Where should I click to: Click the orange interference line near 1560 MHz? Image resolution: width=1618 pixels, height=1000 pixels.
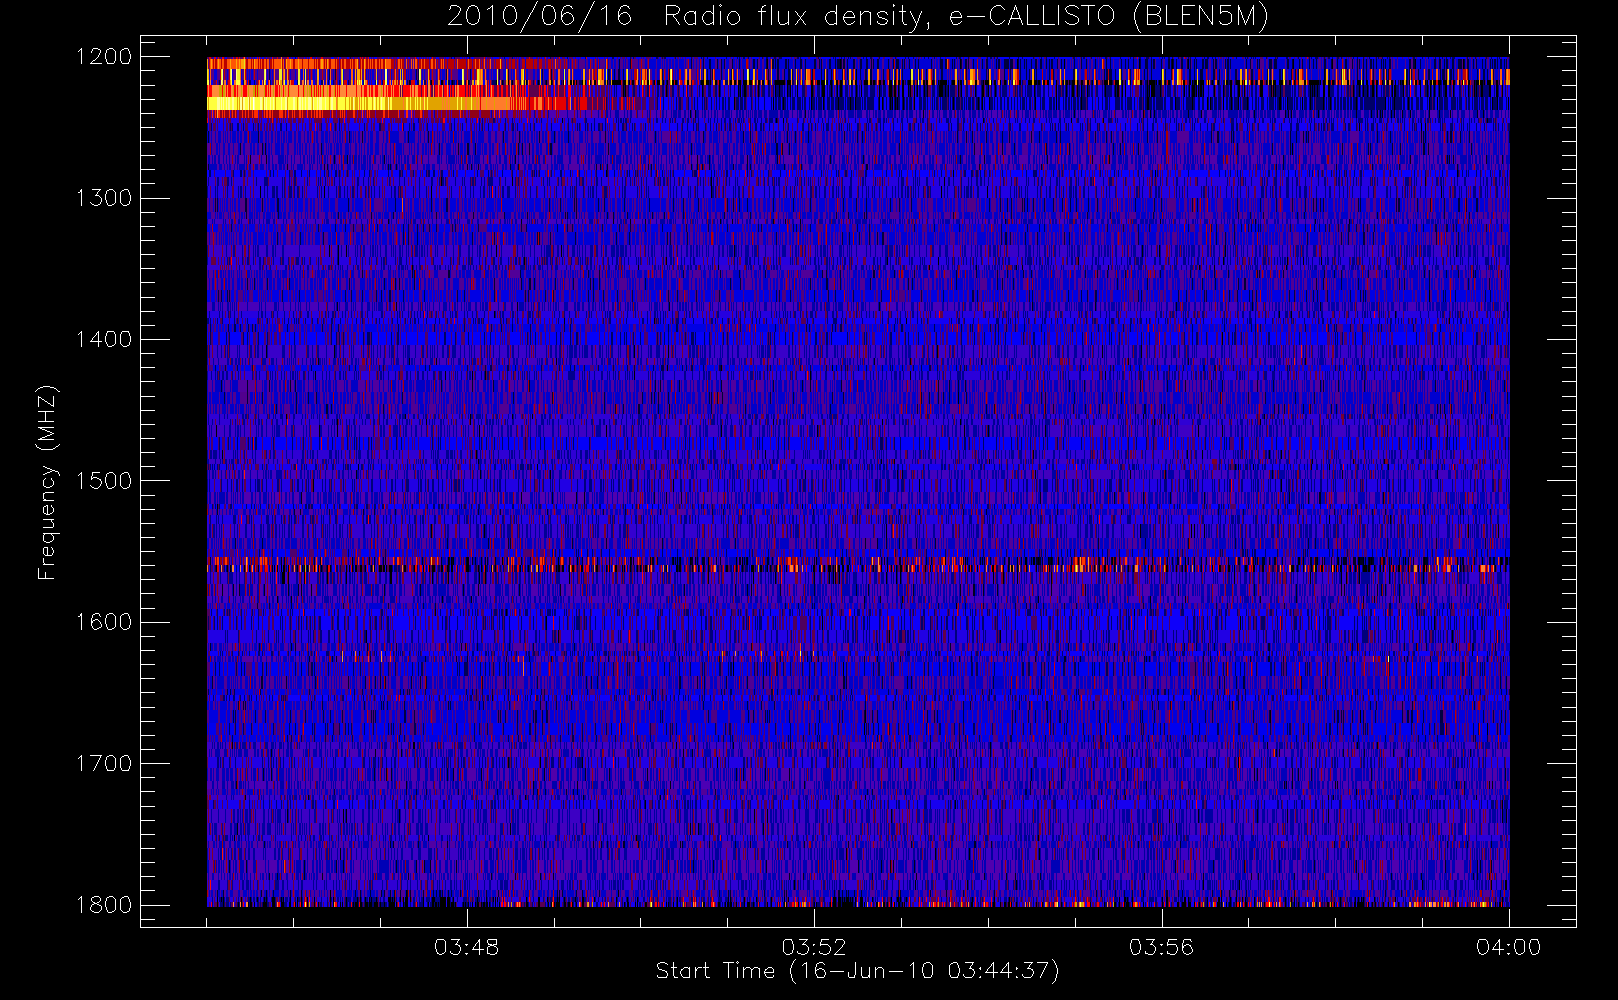pyautogui.click(x=857, y=564)
